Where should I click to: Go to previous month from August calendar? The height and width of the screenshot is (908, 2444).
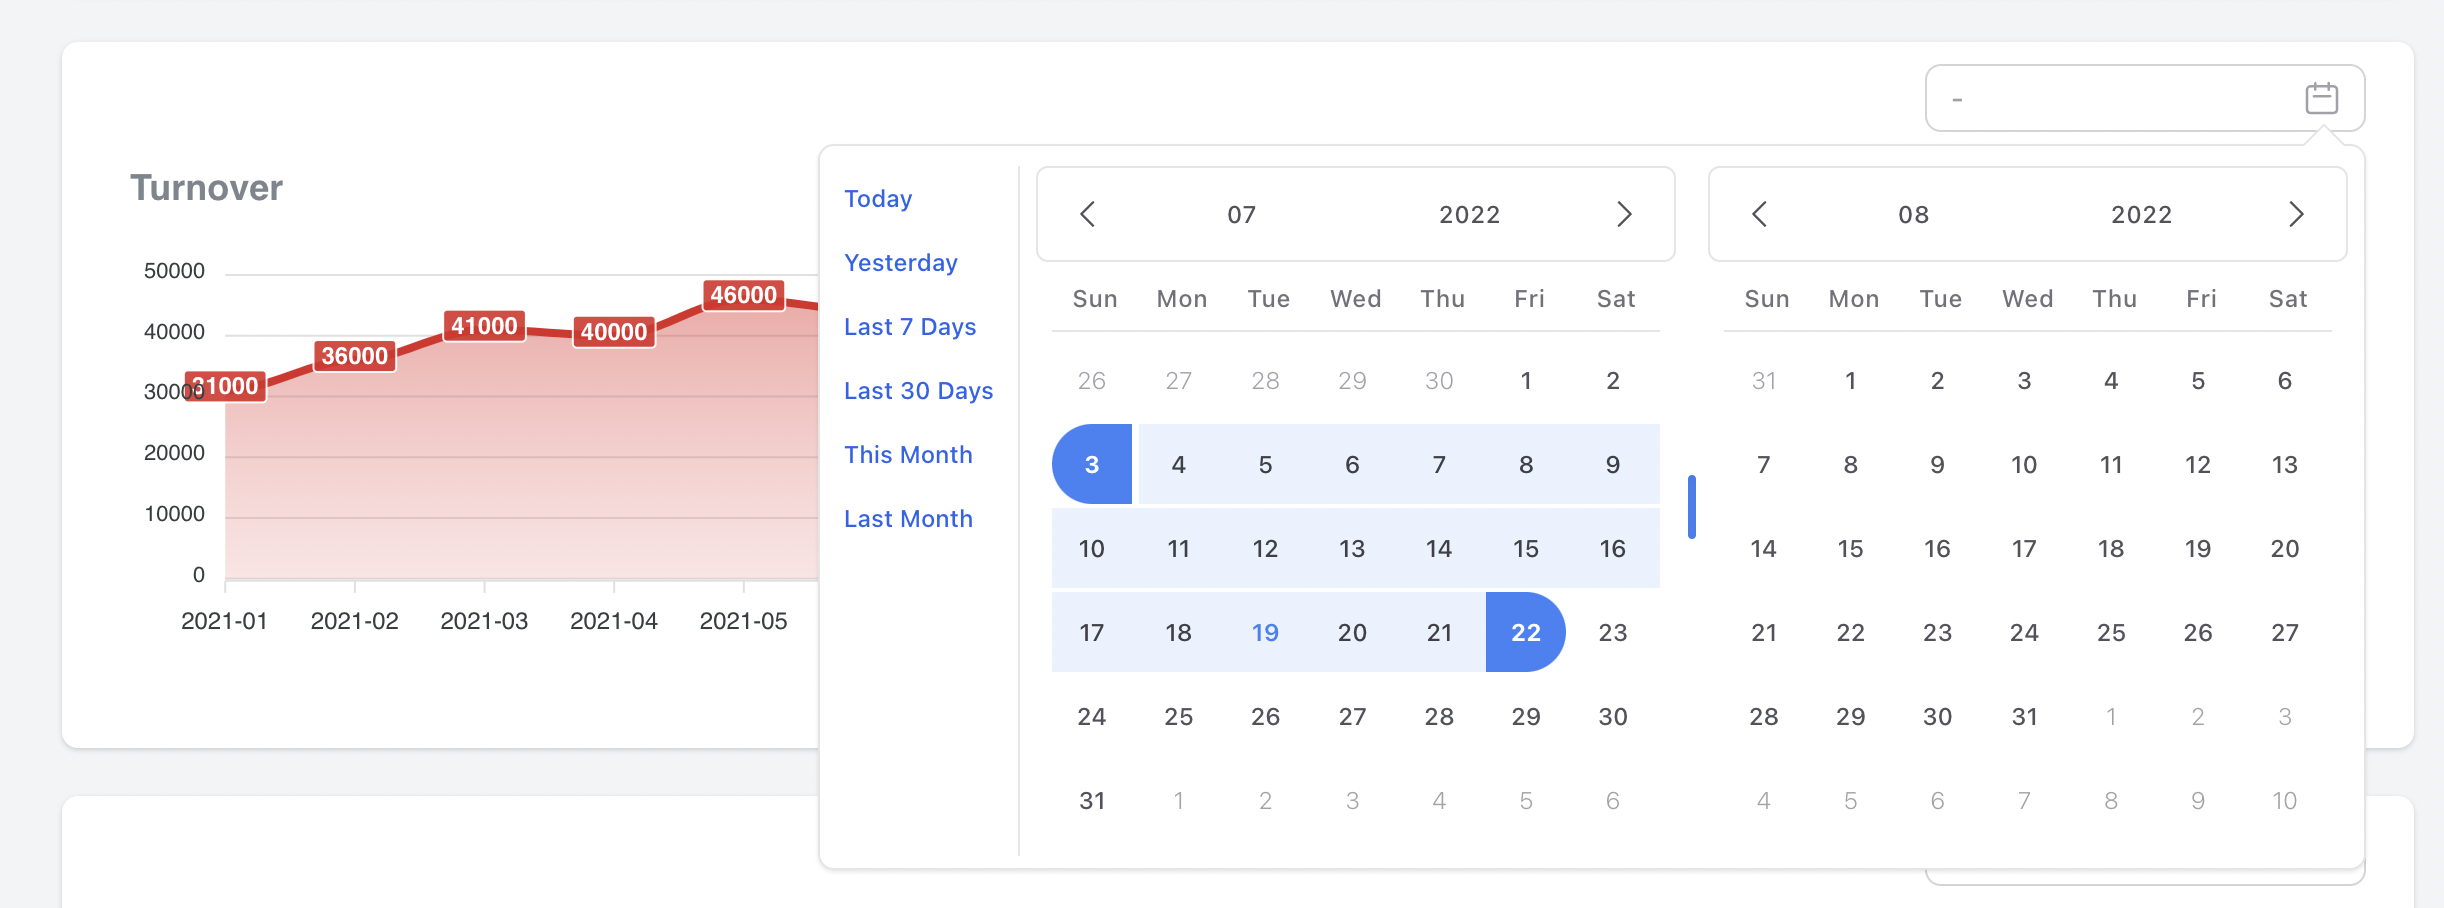tap(1760, 214)
